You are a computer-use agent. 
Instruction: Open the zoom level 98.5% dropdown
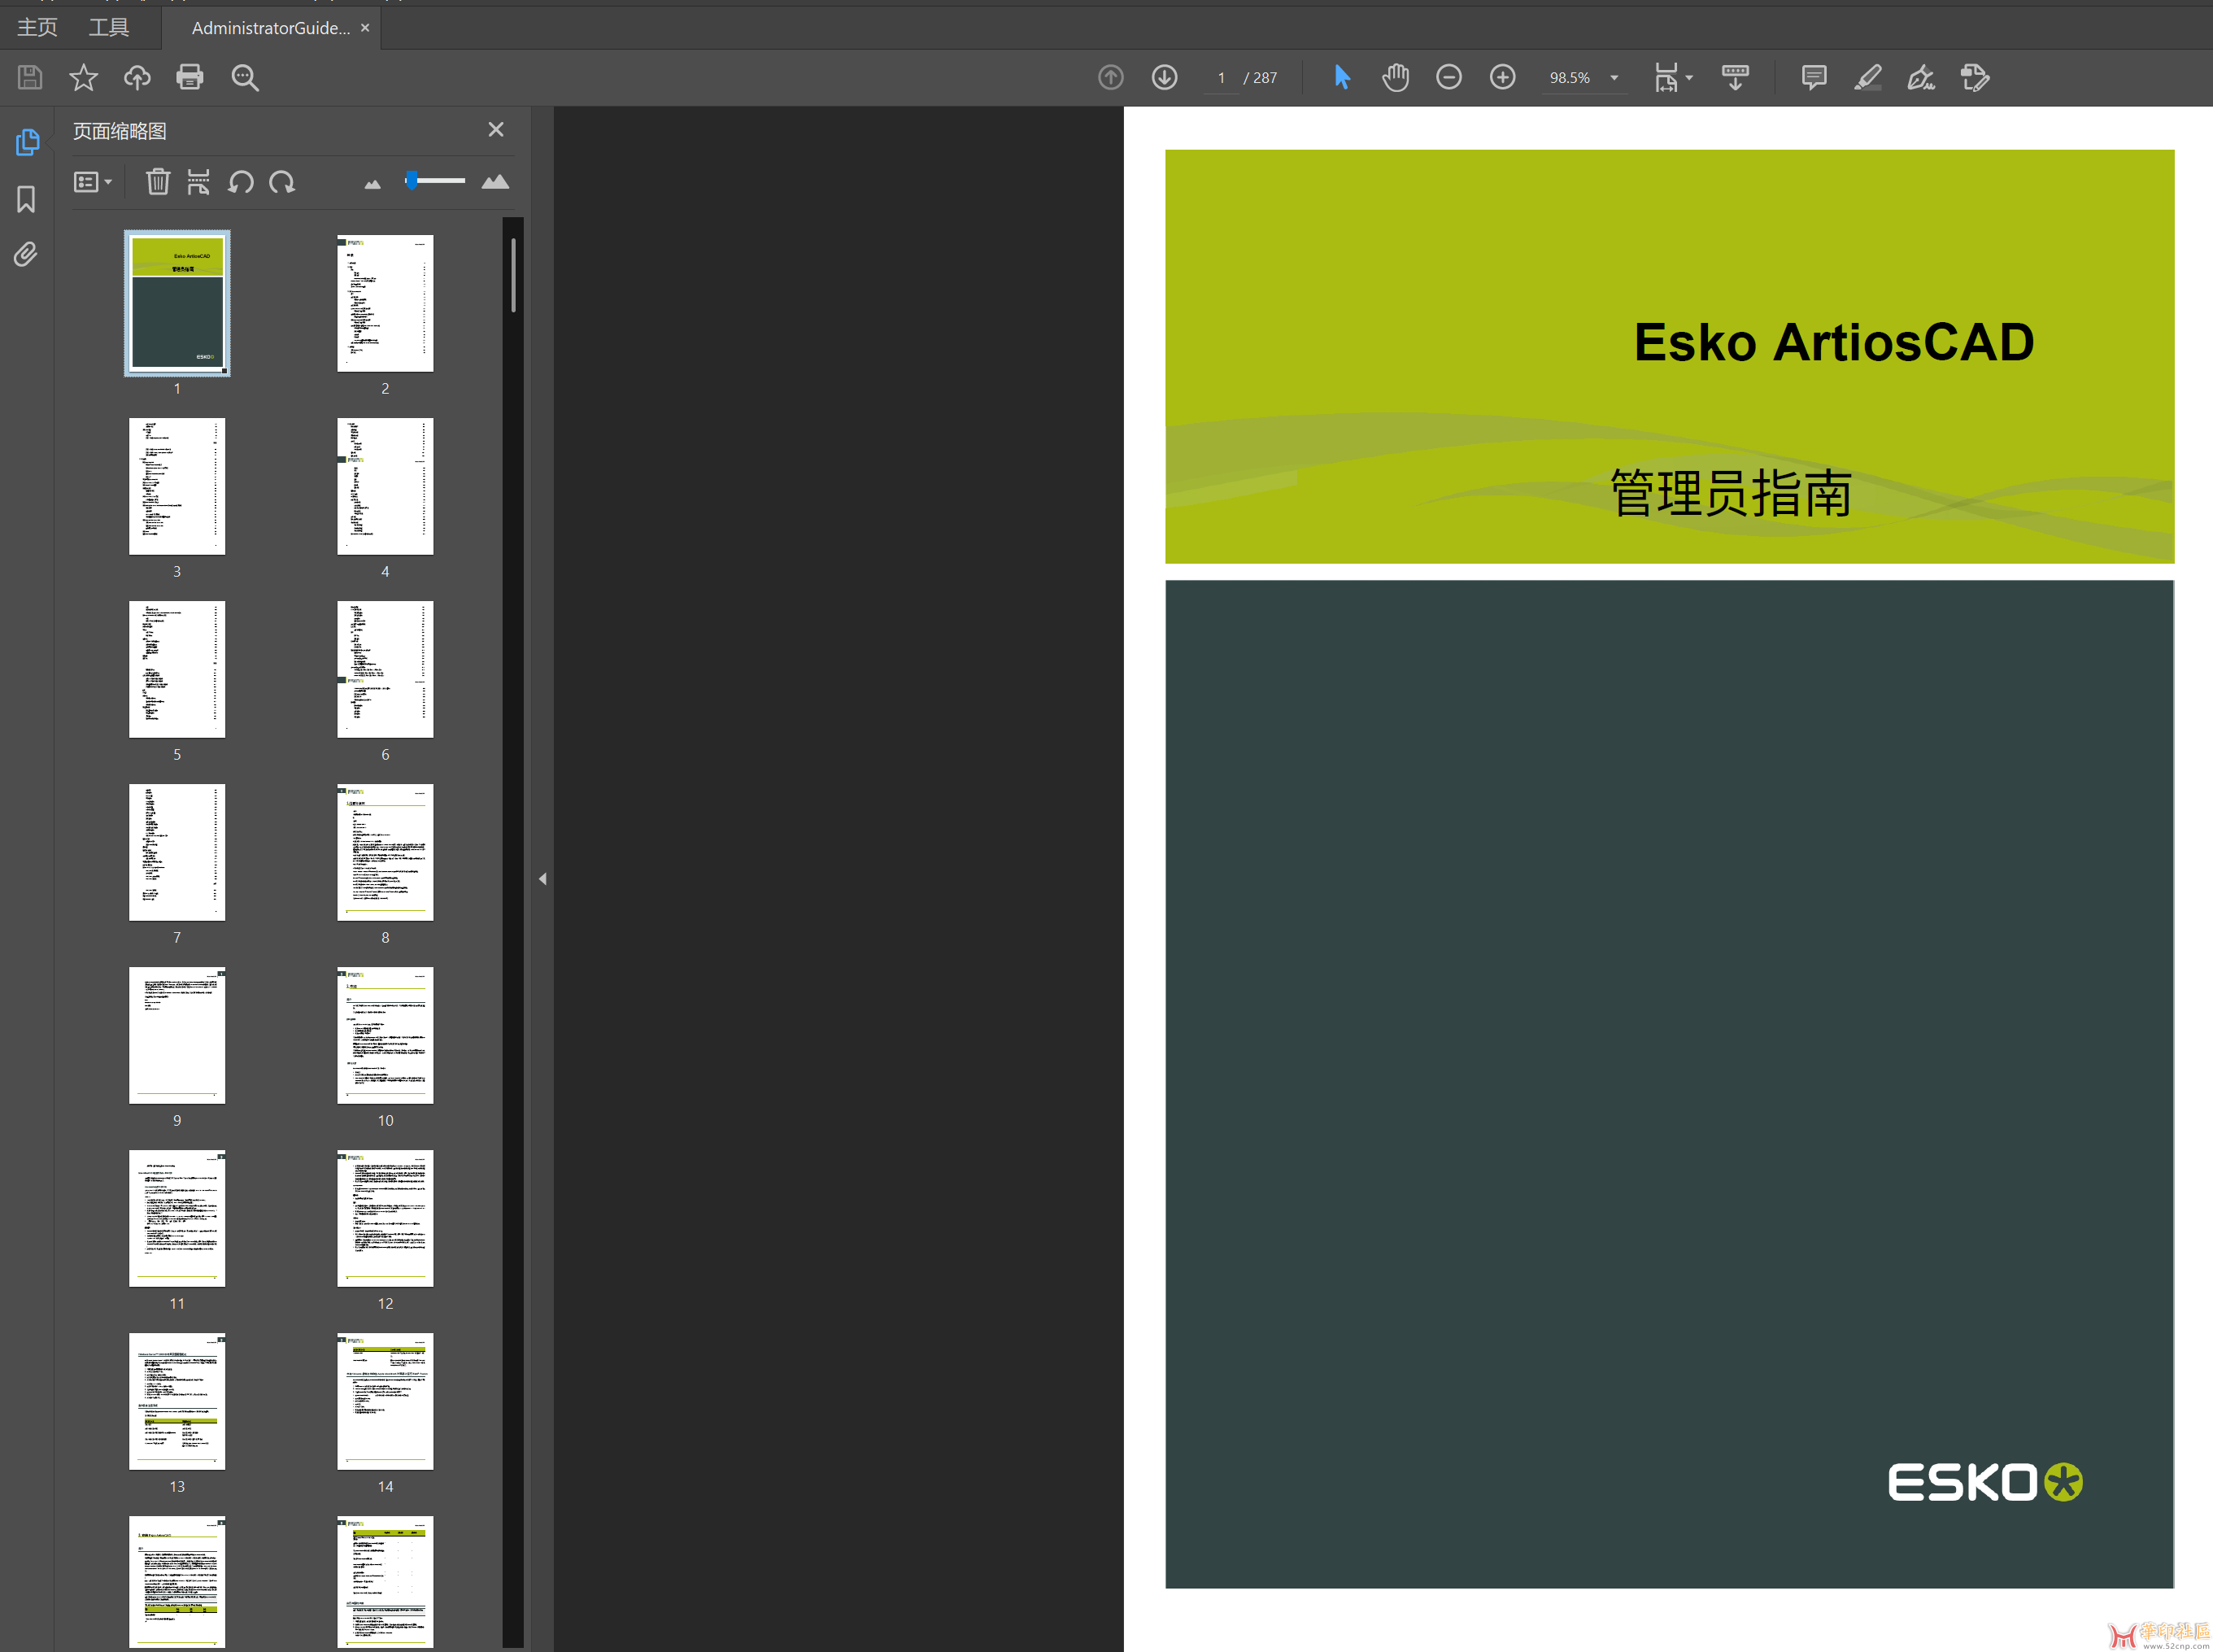[1614, 77]
